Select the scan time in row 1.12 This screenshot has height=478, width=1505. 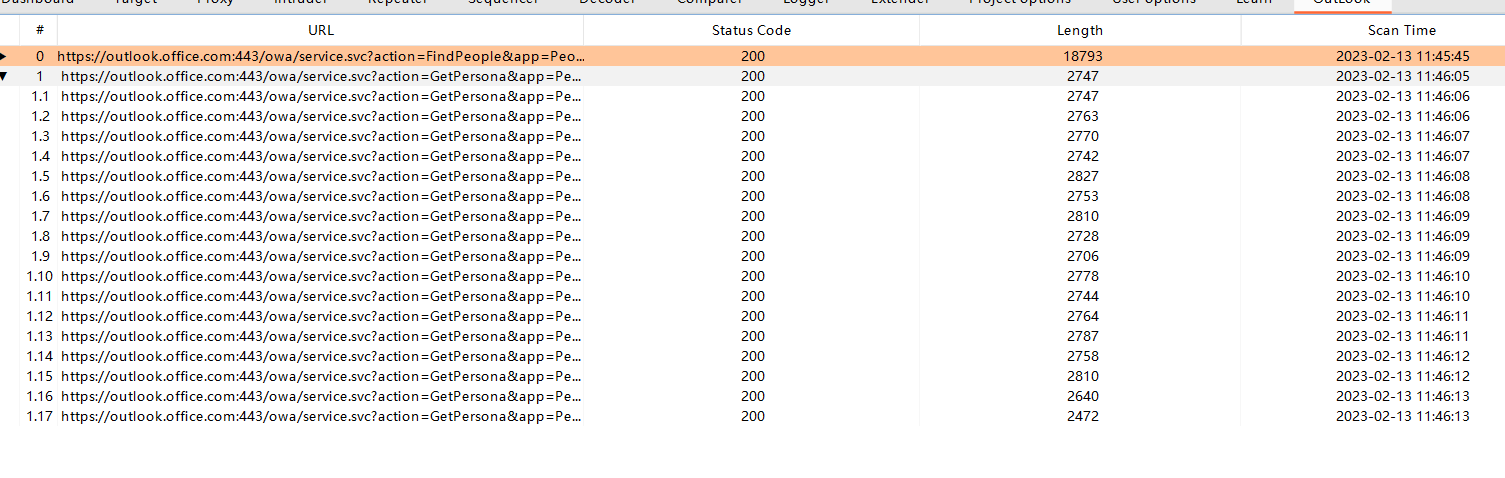(x=1403, y=316)
